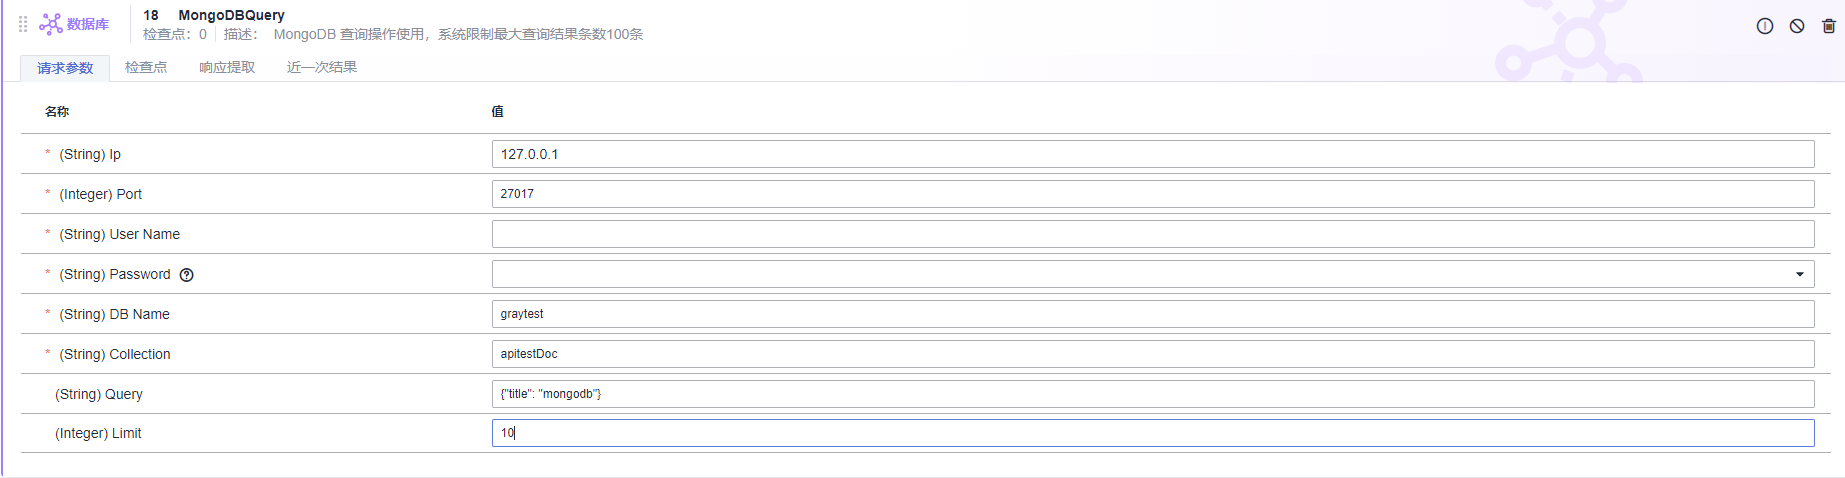Screen dimensions: 1845x478
Task: Select the 请求参数 tab
Action: click(x=65, y=68)
